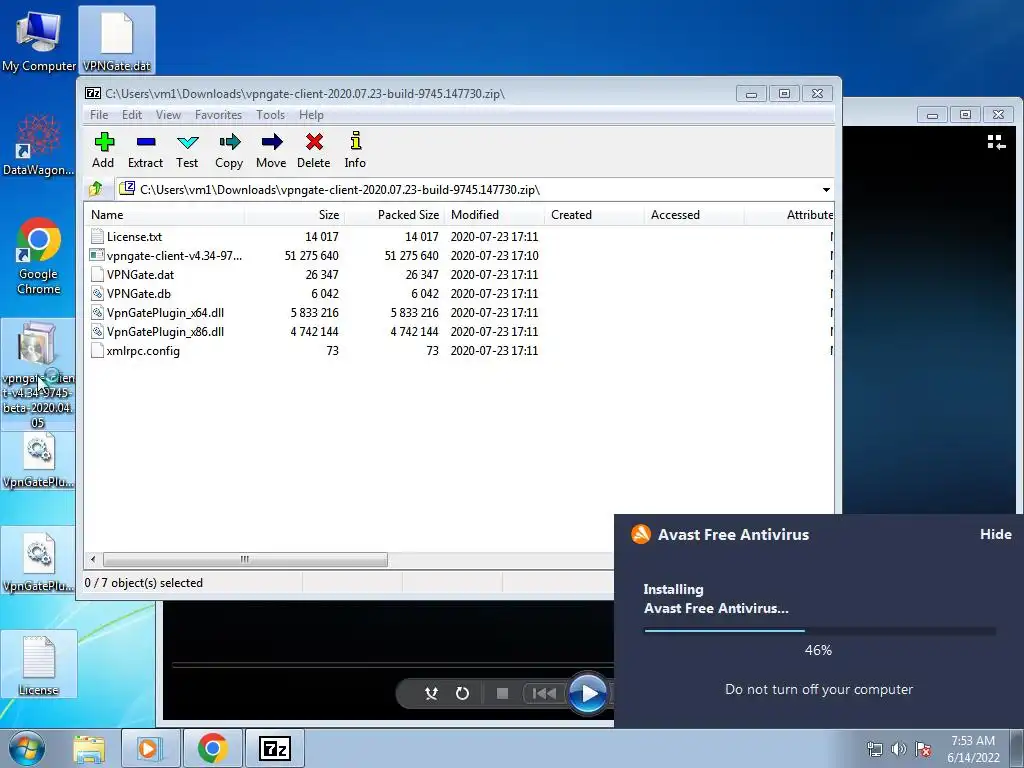Open Google Chrome desktop shortcut
The height and width of the screenshot is (768, 1024).
[39, 256]
